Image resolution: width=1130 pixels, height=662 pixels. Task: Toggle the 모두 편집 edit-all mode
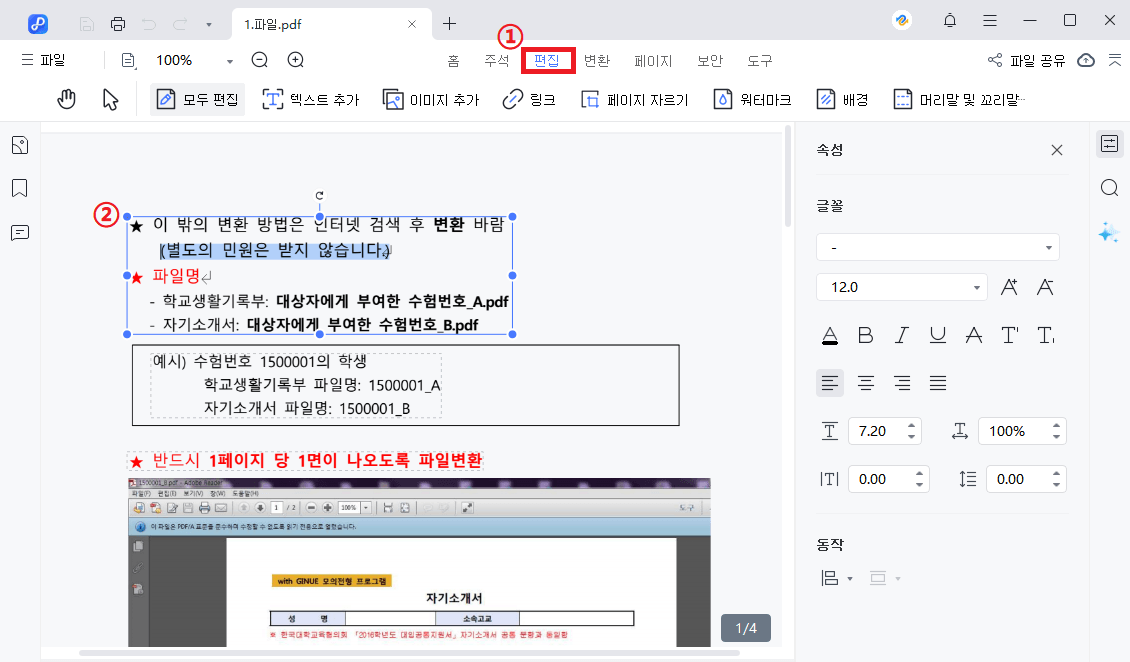(x=197, y=99)
